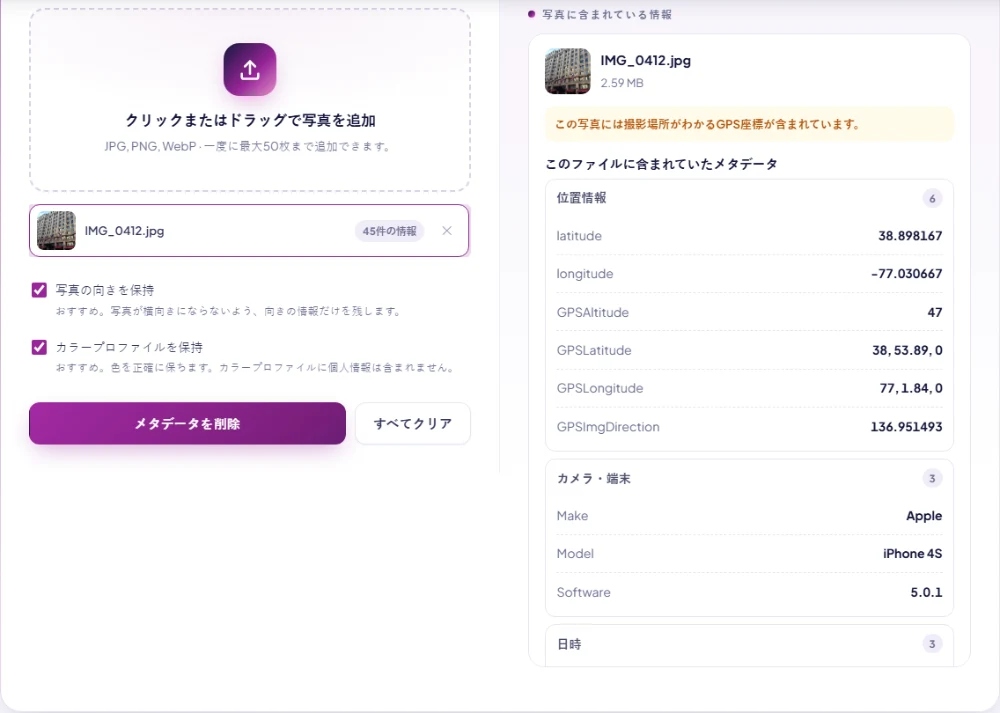Remove IMG_0412.jpg with the X icon

[447, 231]
